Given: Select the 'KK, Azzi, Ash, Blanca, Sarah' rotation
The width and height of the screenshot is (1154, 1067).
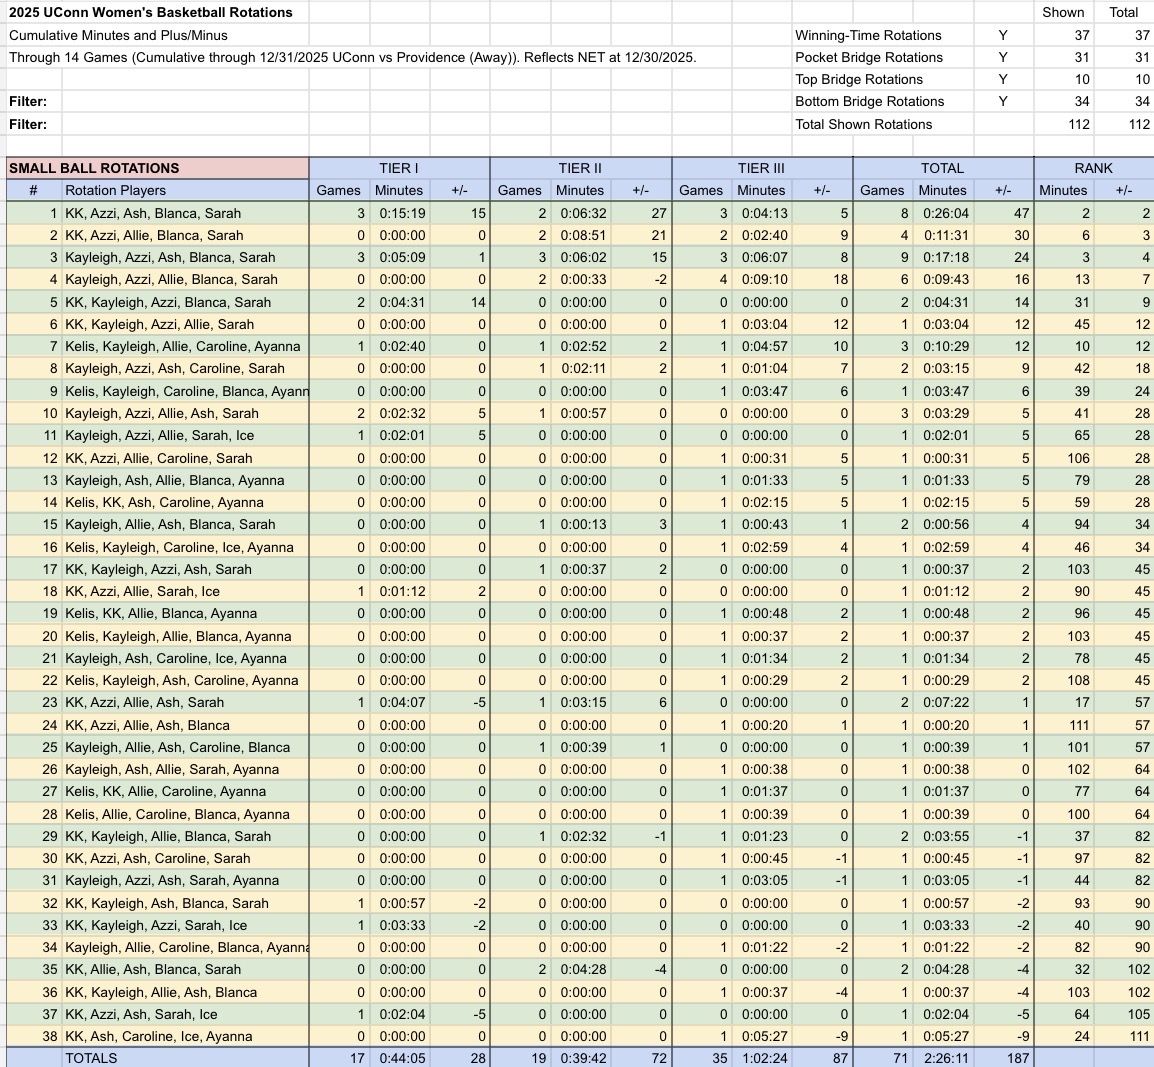Looking at the screenshot, I should [x=153, y=213].
